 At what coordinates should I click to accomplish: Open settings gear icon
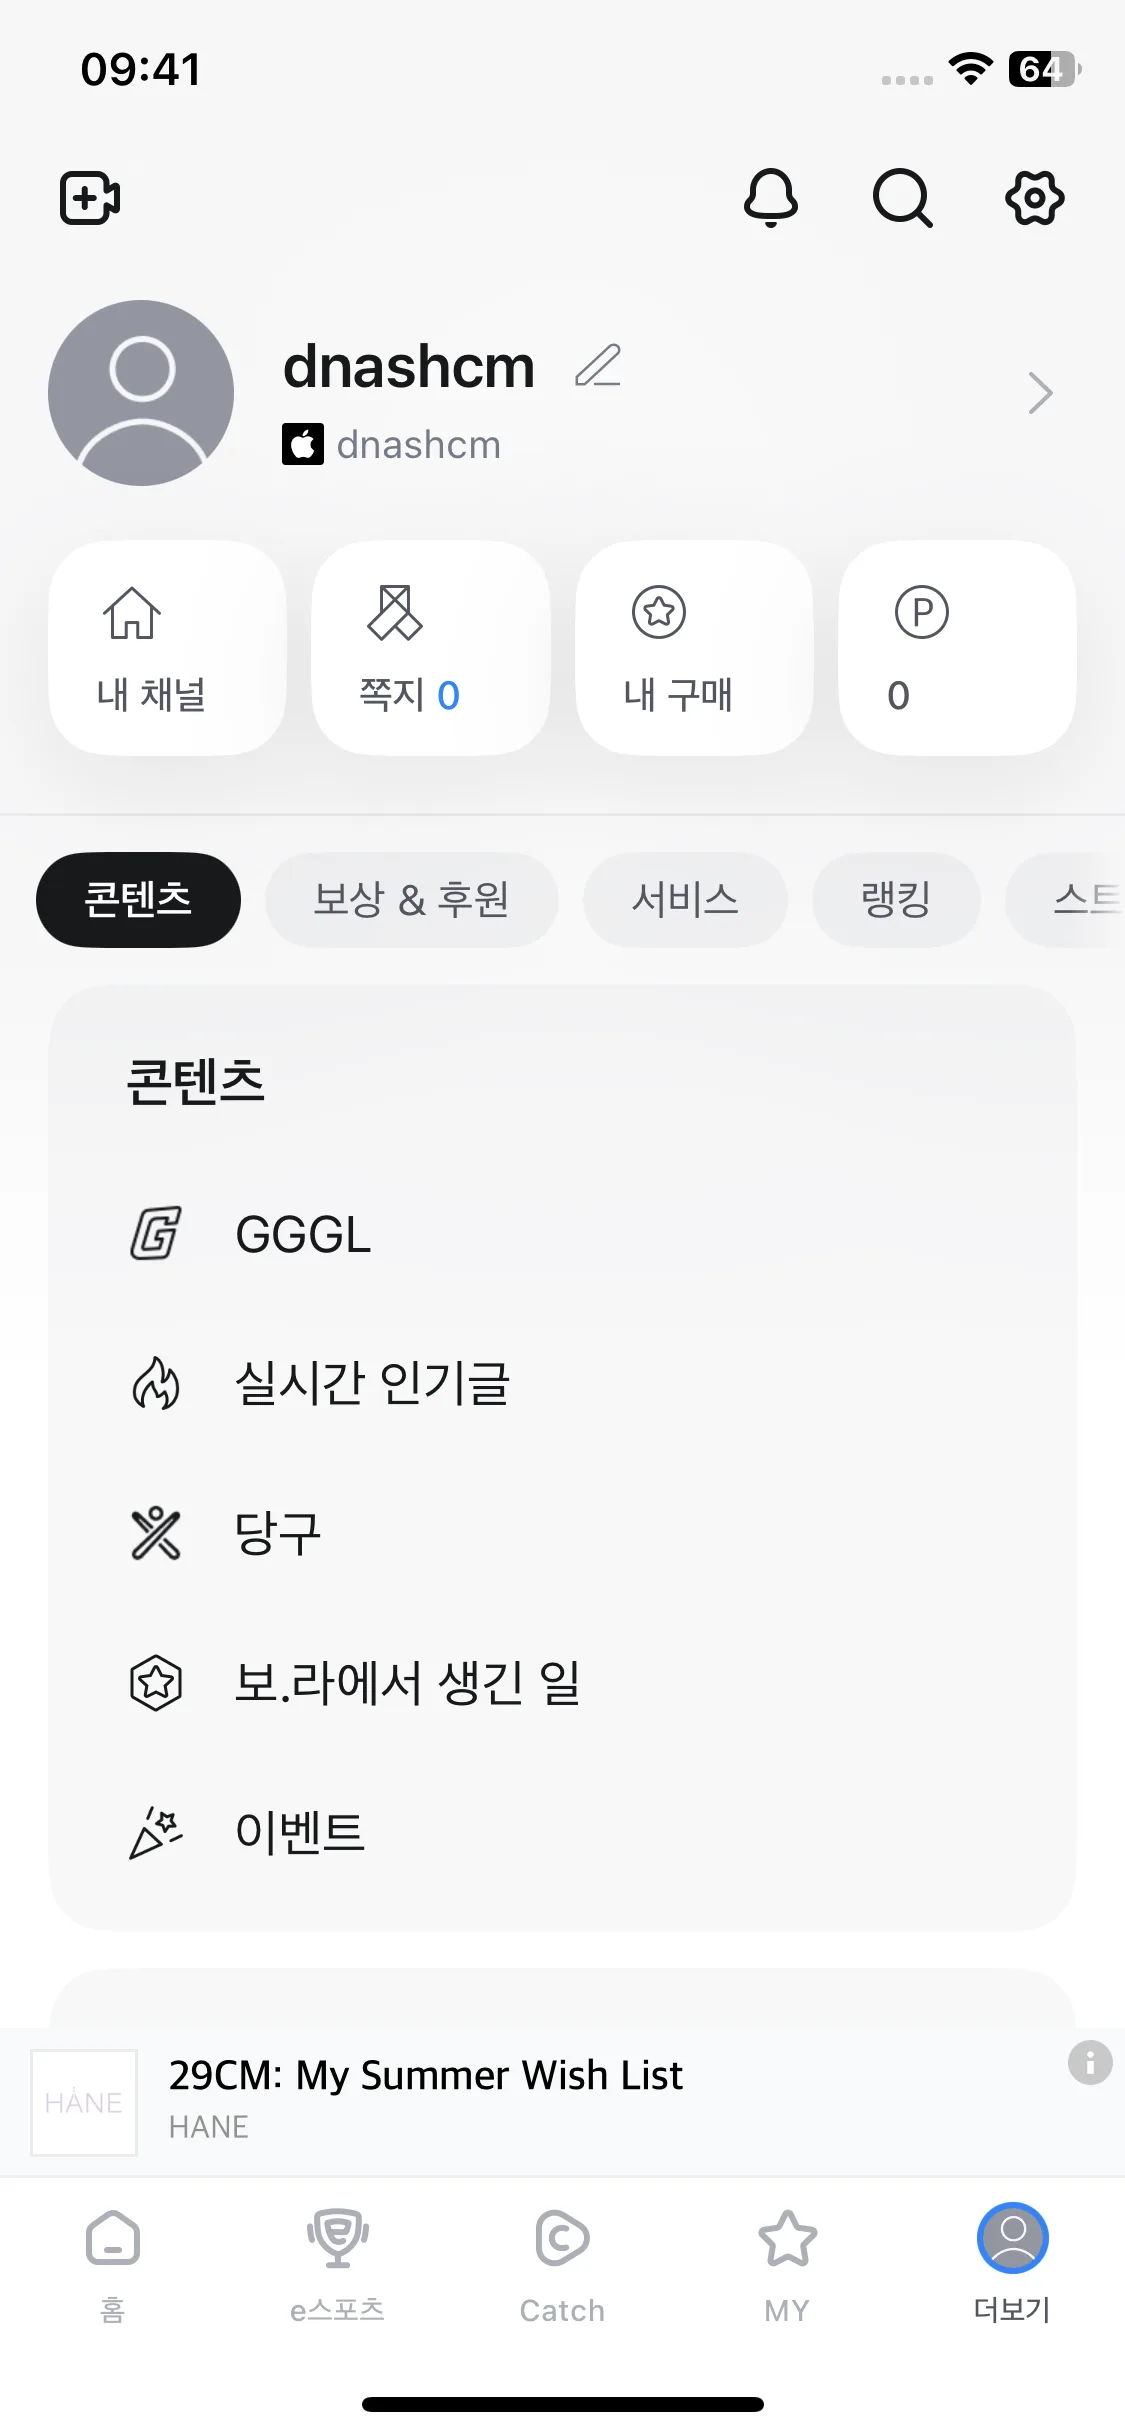pyautogui.click(x=1035, y=198)
